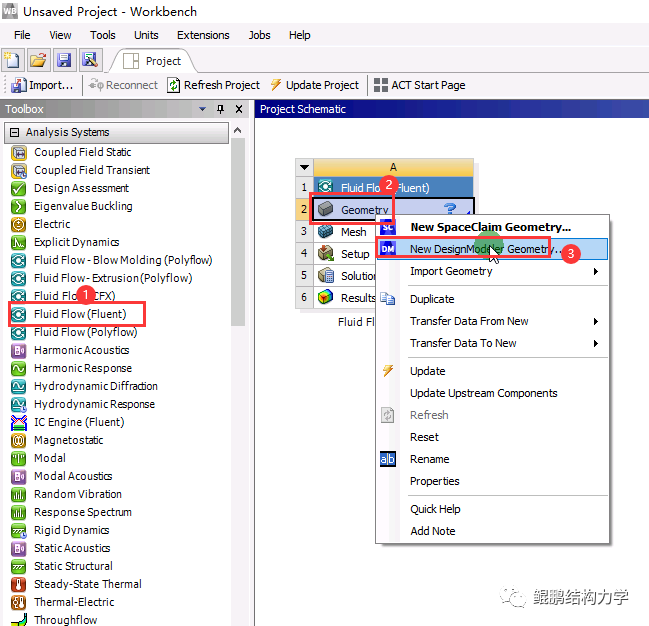The width and height of the screenshot is (649, 626).
Task: Click the Eigenvalue Buckling icon
Action: coord(19,207)
